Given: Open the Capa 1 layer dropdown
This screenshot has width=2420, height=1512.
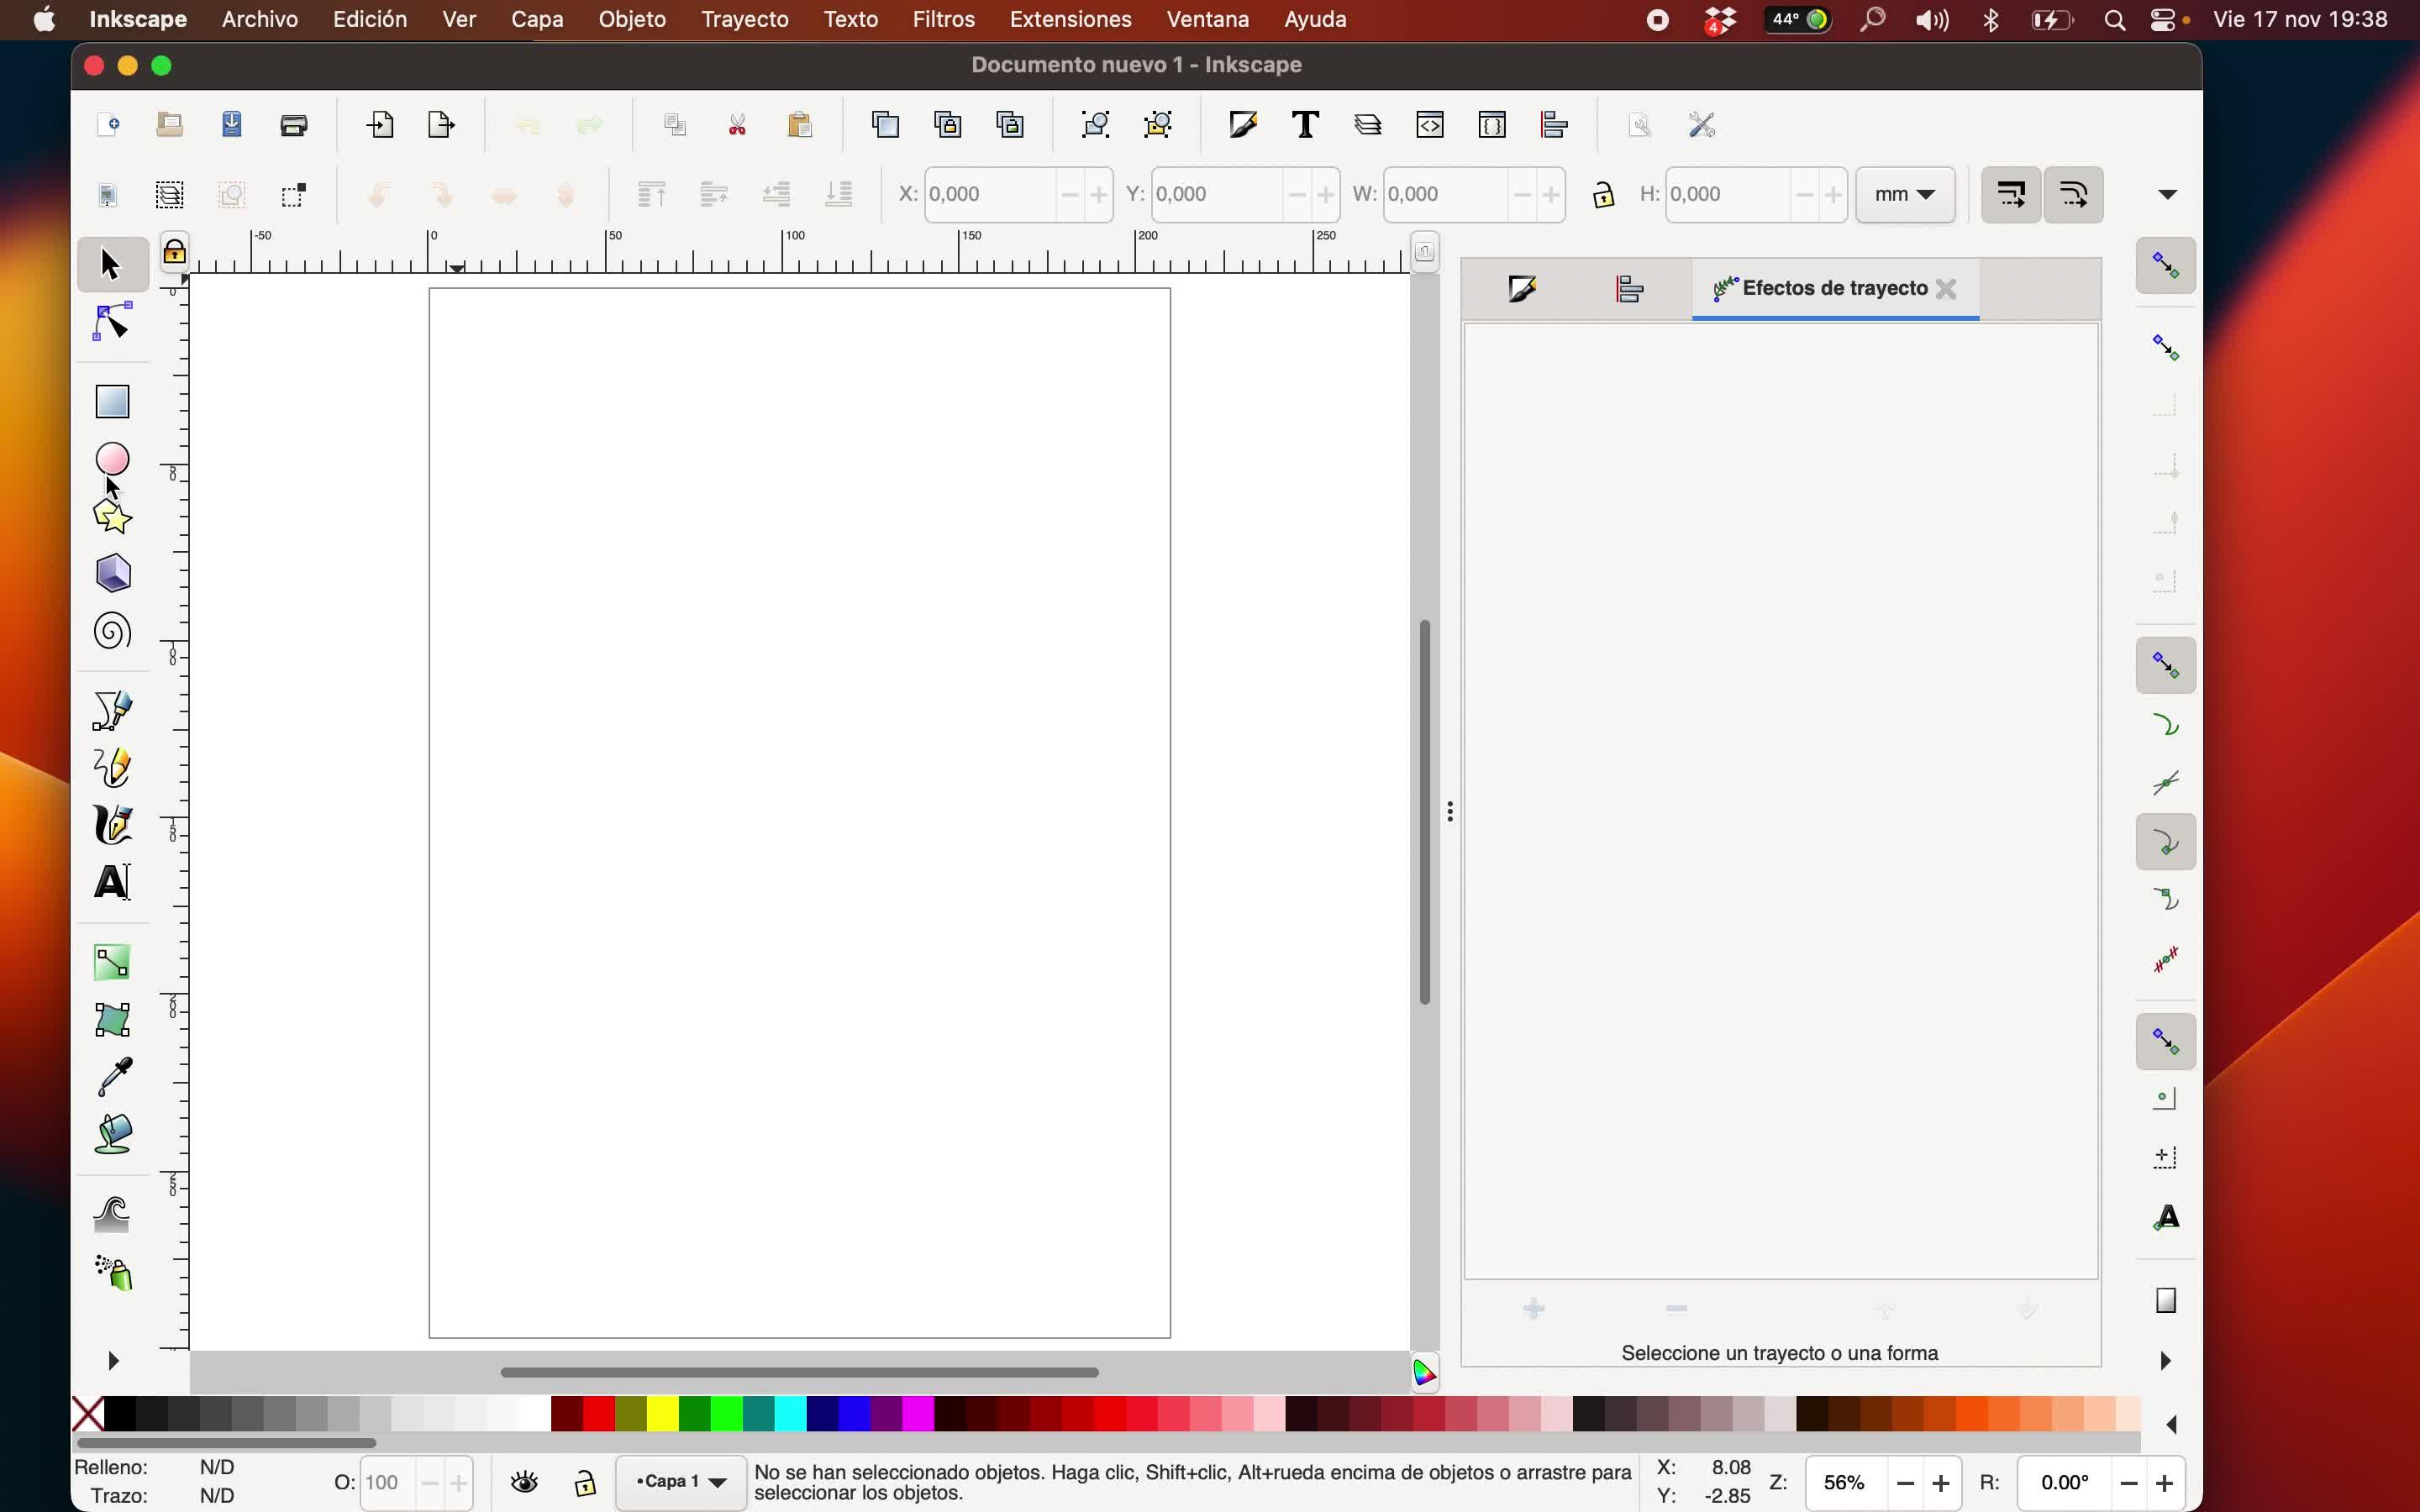Looking at the screenshot, I should point(681,1482).
